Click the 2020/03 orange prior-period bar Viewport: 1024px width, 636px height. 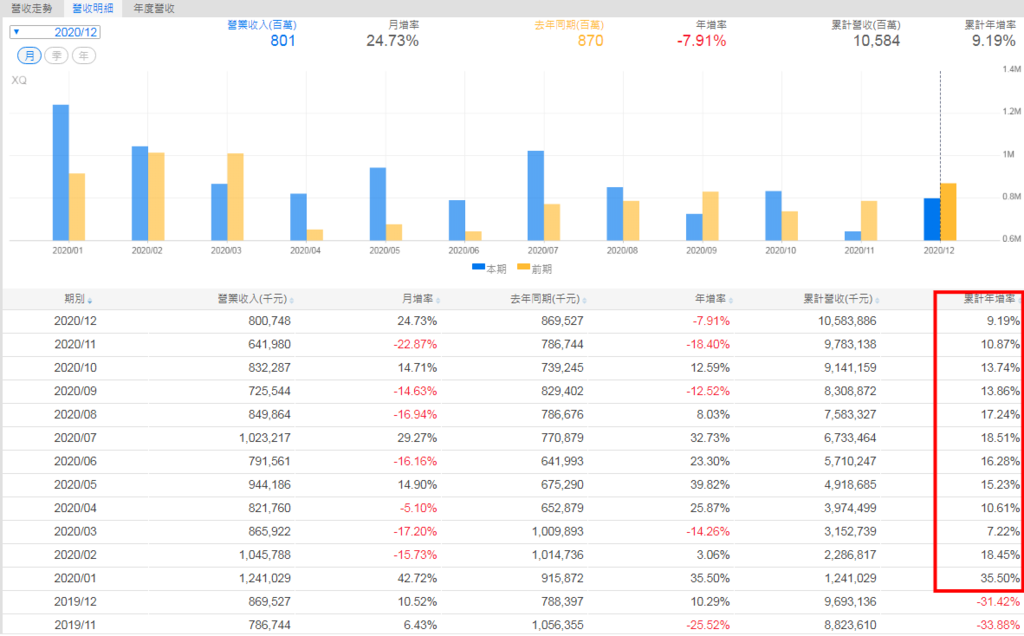coord(235,197)
